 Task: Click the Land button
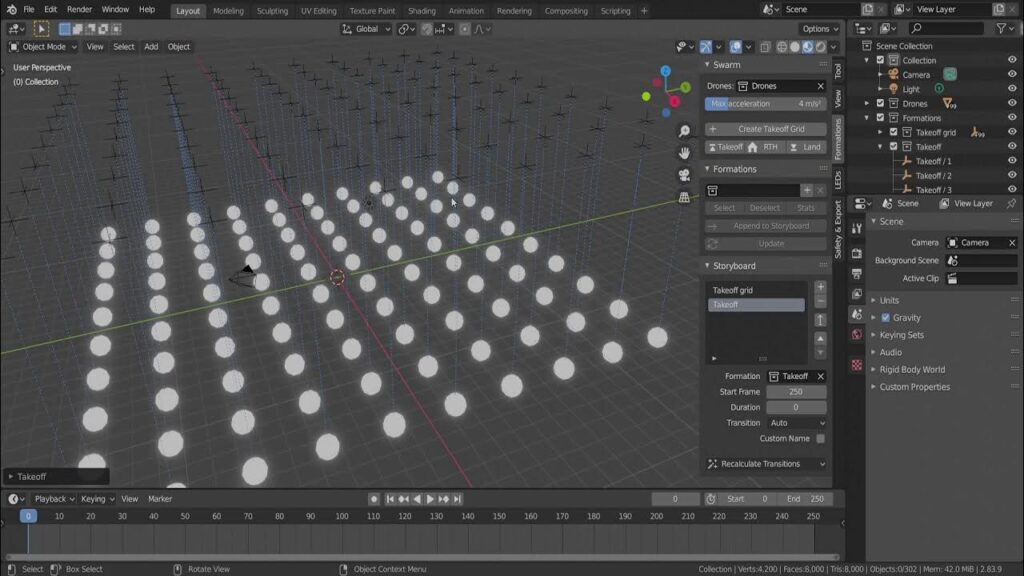tap(806, 147)
